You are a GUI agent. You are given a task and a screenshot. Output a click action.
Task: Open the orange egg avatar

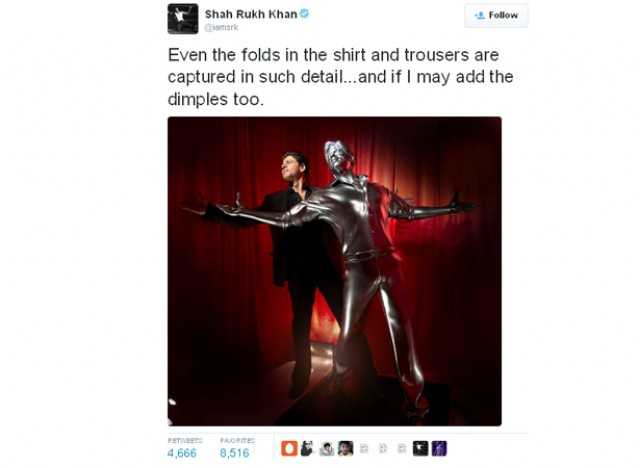pyautogui.click(x=289, y=448)
